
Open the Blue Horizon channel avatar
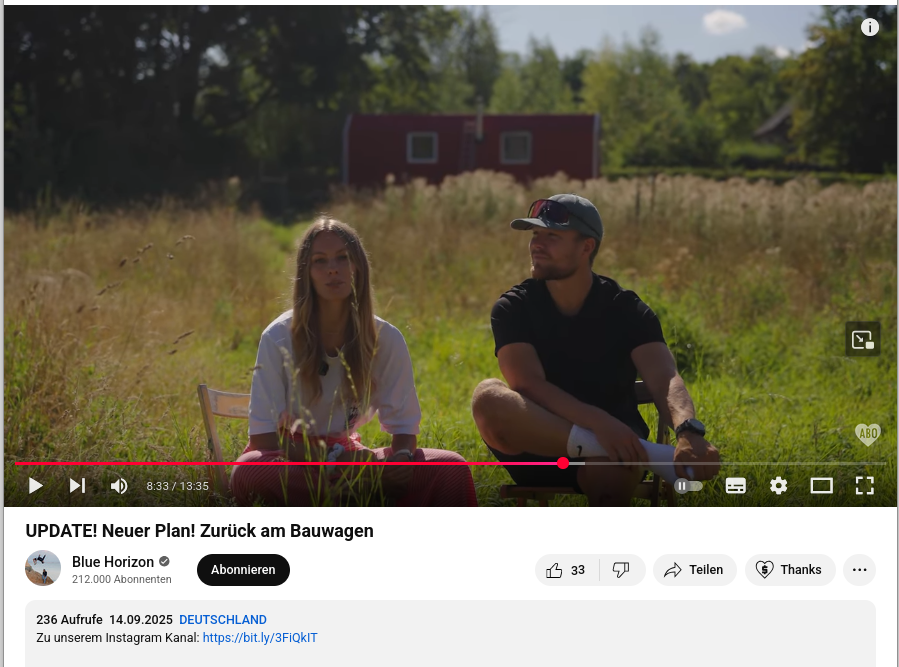tap(43, 568)
